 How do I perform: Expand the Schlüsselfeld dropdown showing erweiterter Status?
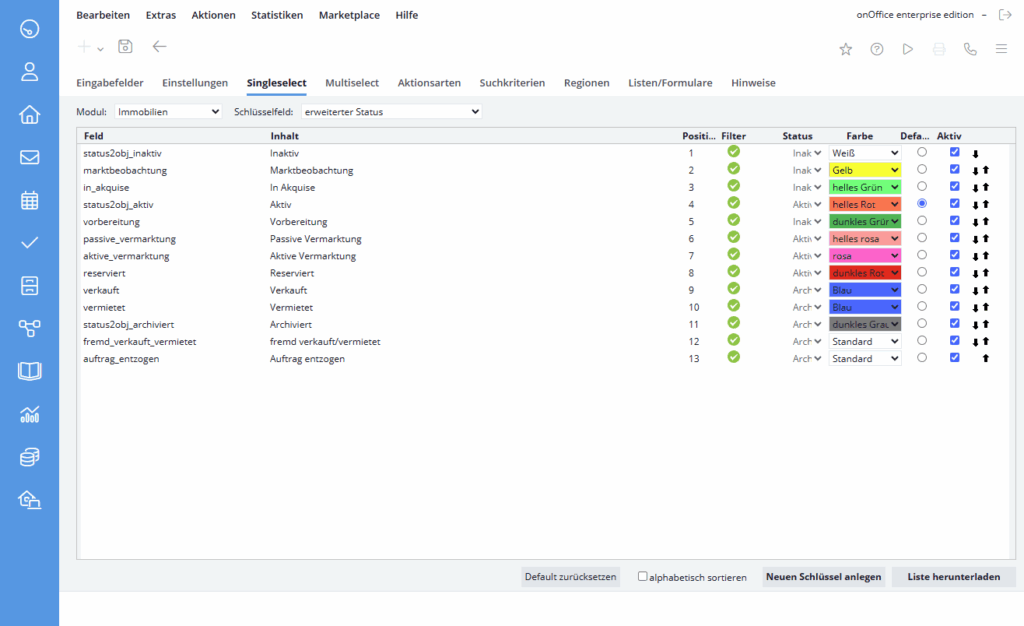[391, 112]
